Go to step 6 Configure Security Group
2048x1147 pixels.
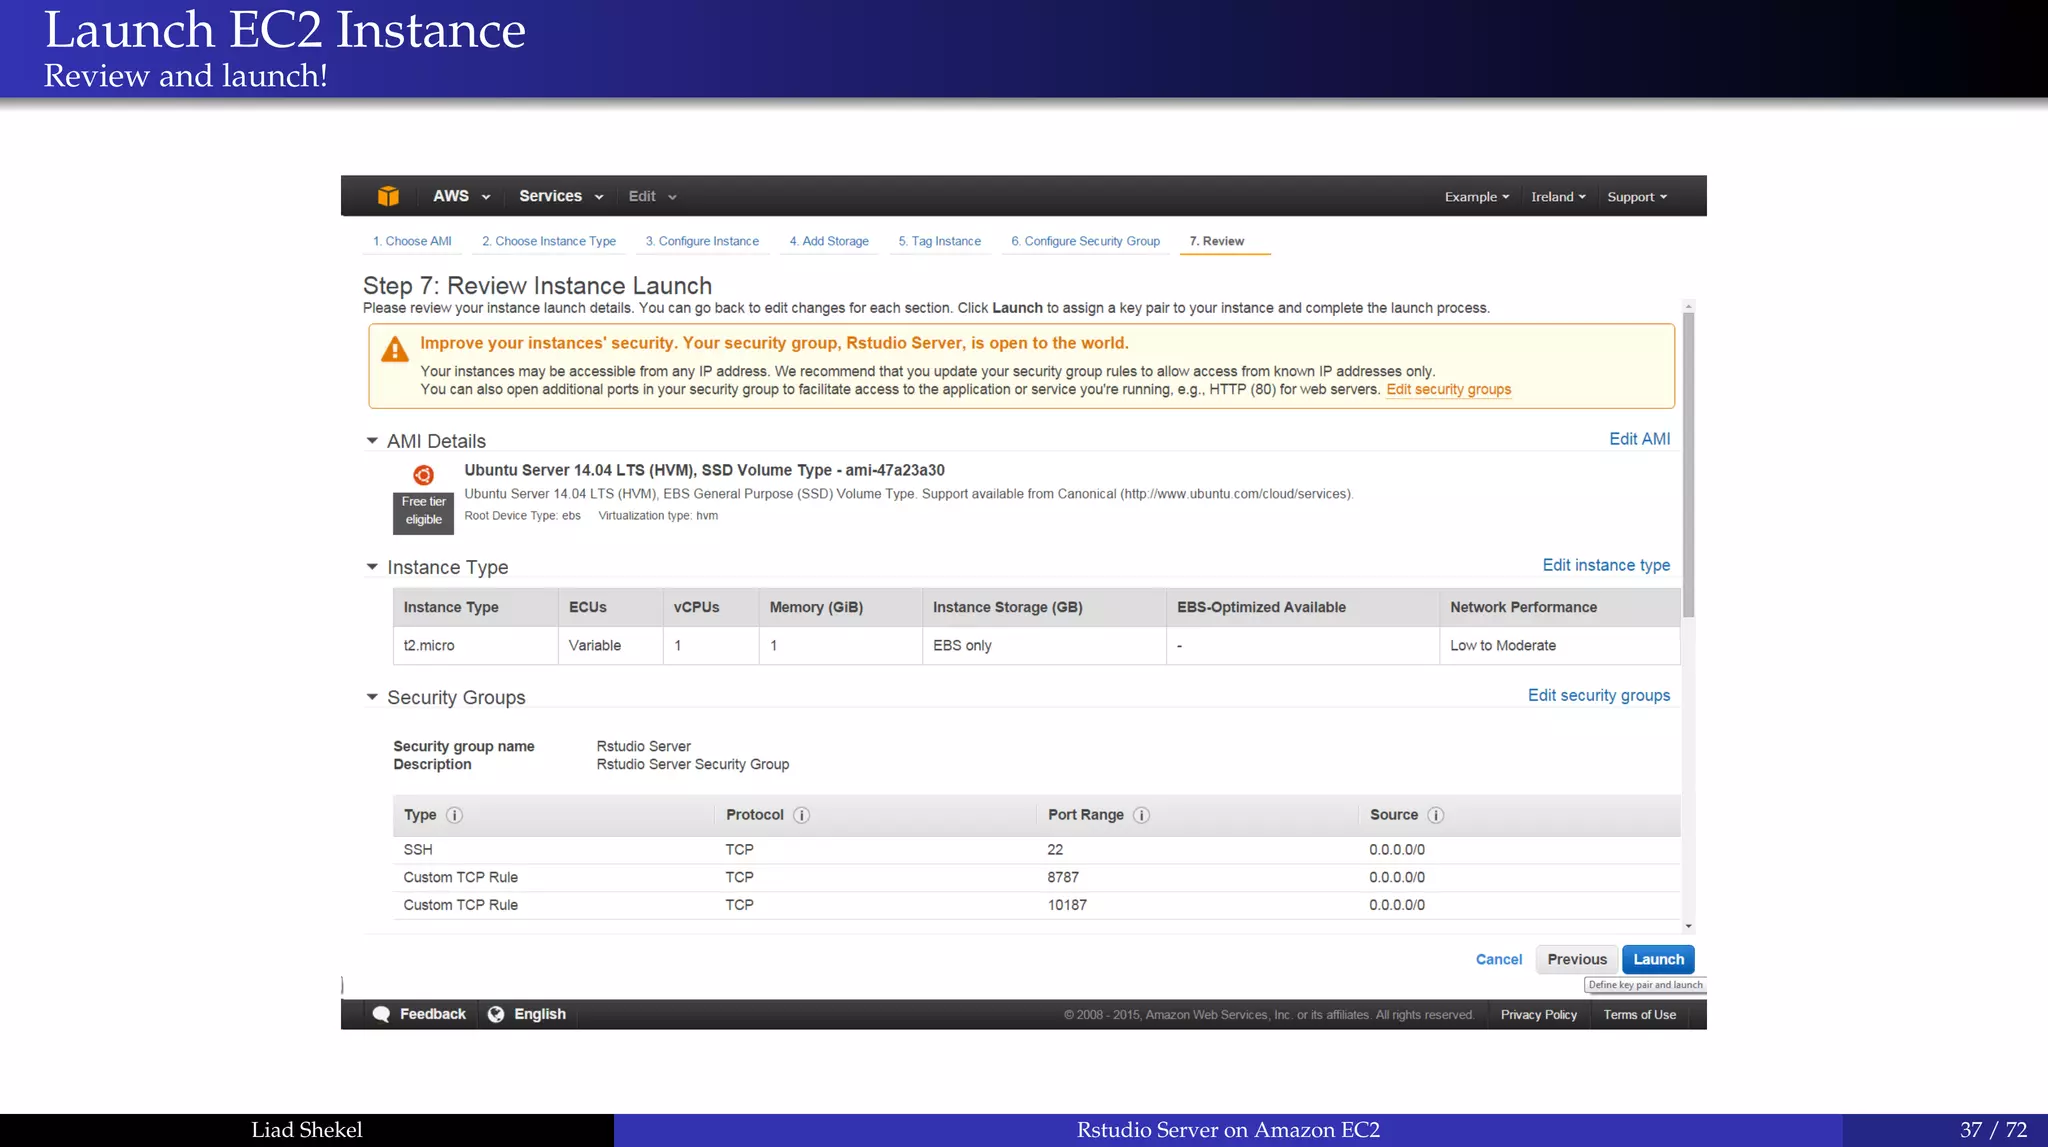[x=1086, y=241]
